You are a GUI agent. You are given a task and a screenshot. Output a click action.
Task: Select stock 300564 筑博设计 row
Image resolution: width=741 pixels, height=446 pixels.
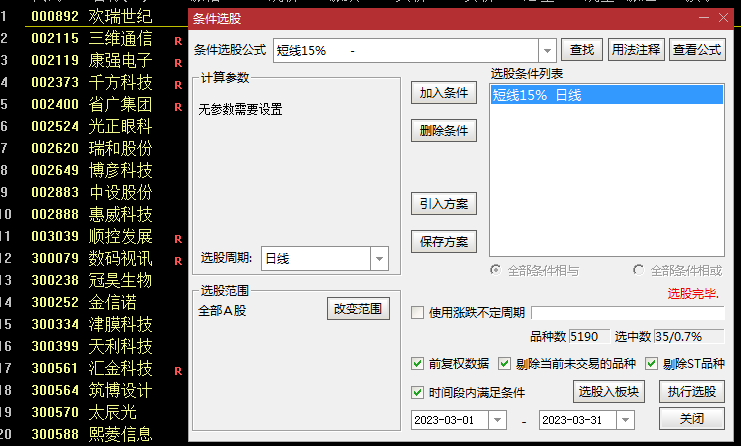92,390
